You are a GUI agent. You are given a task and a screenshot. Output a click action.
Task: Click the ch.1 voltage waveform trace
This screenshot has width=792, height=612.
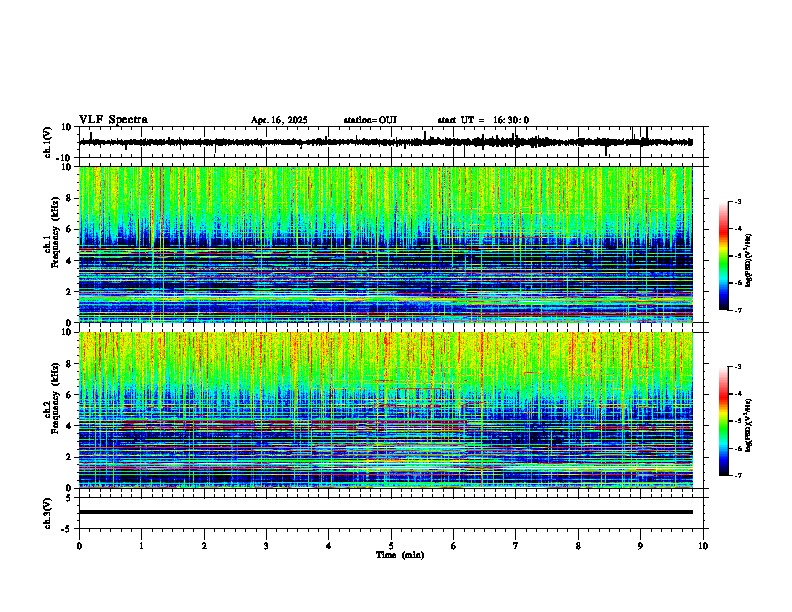pos(385,142)
